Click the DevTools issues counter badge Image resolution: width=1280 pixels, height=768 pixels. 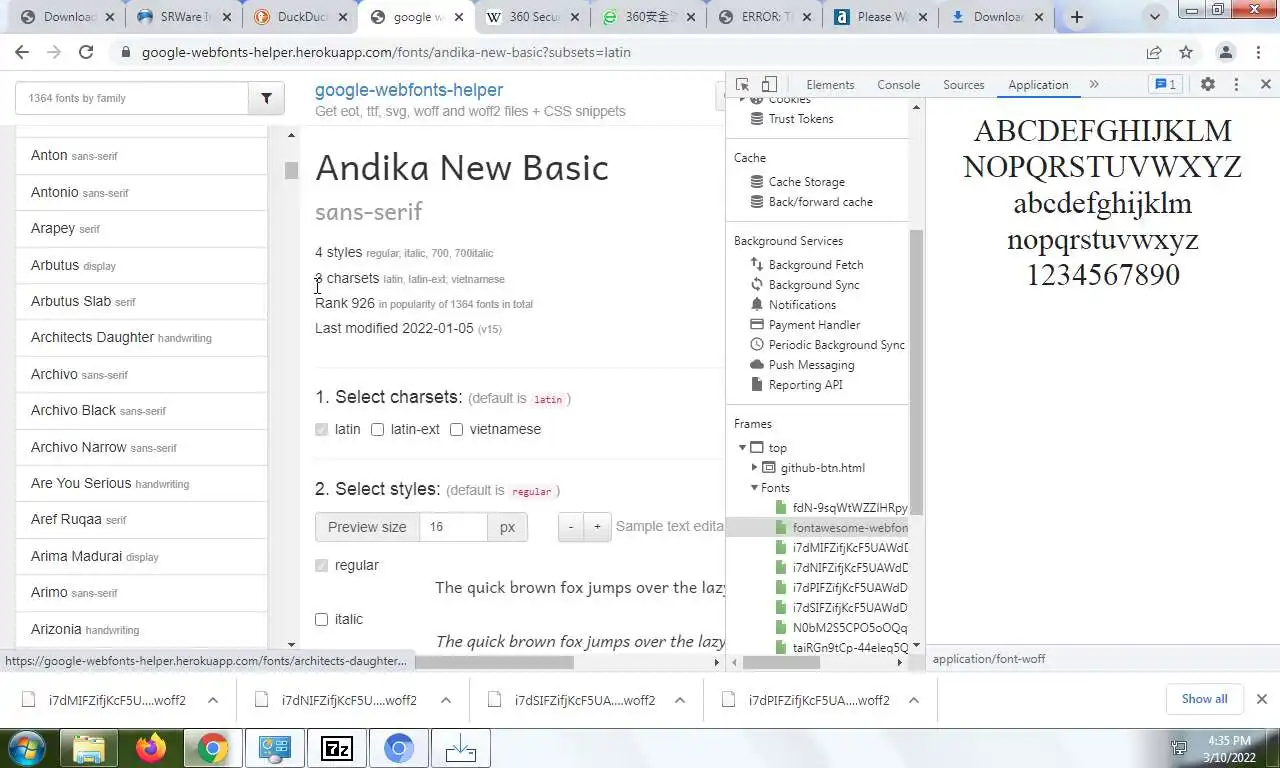[x=1165, y=85]
